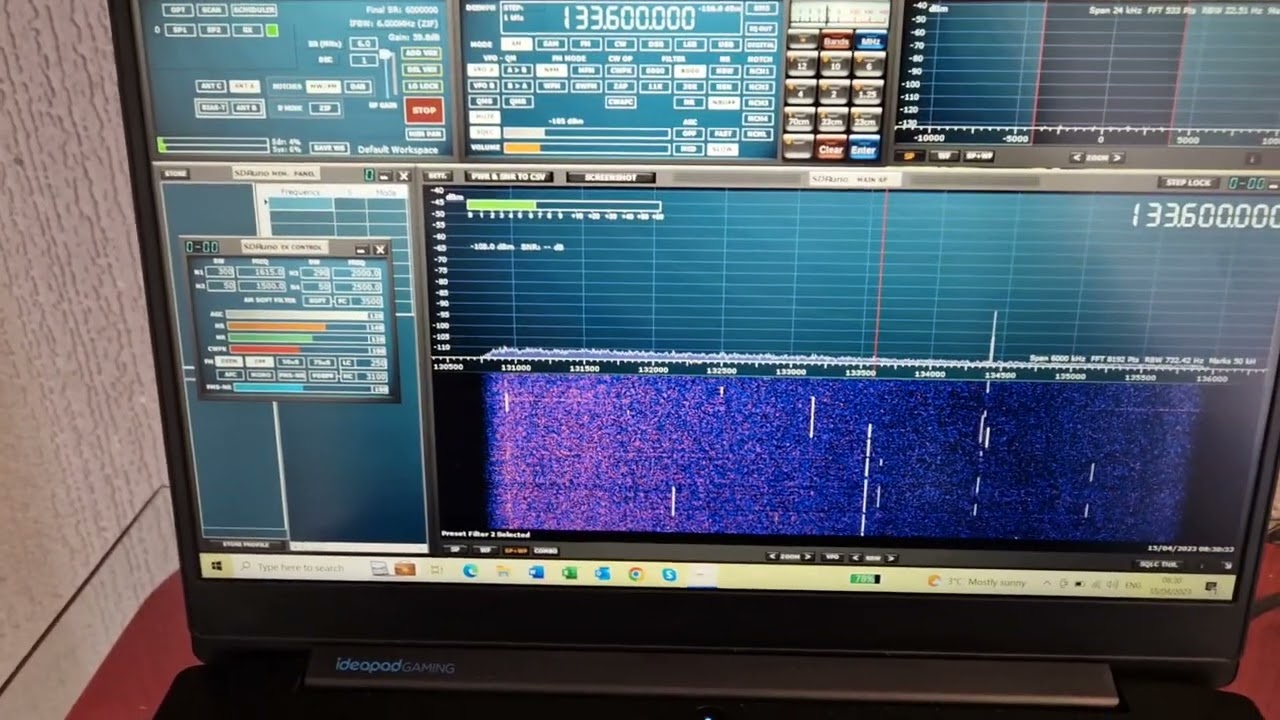
Task: Select SP+WF tab in auxiliary spectrum
Action: 978,156
